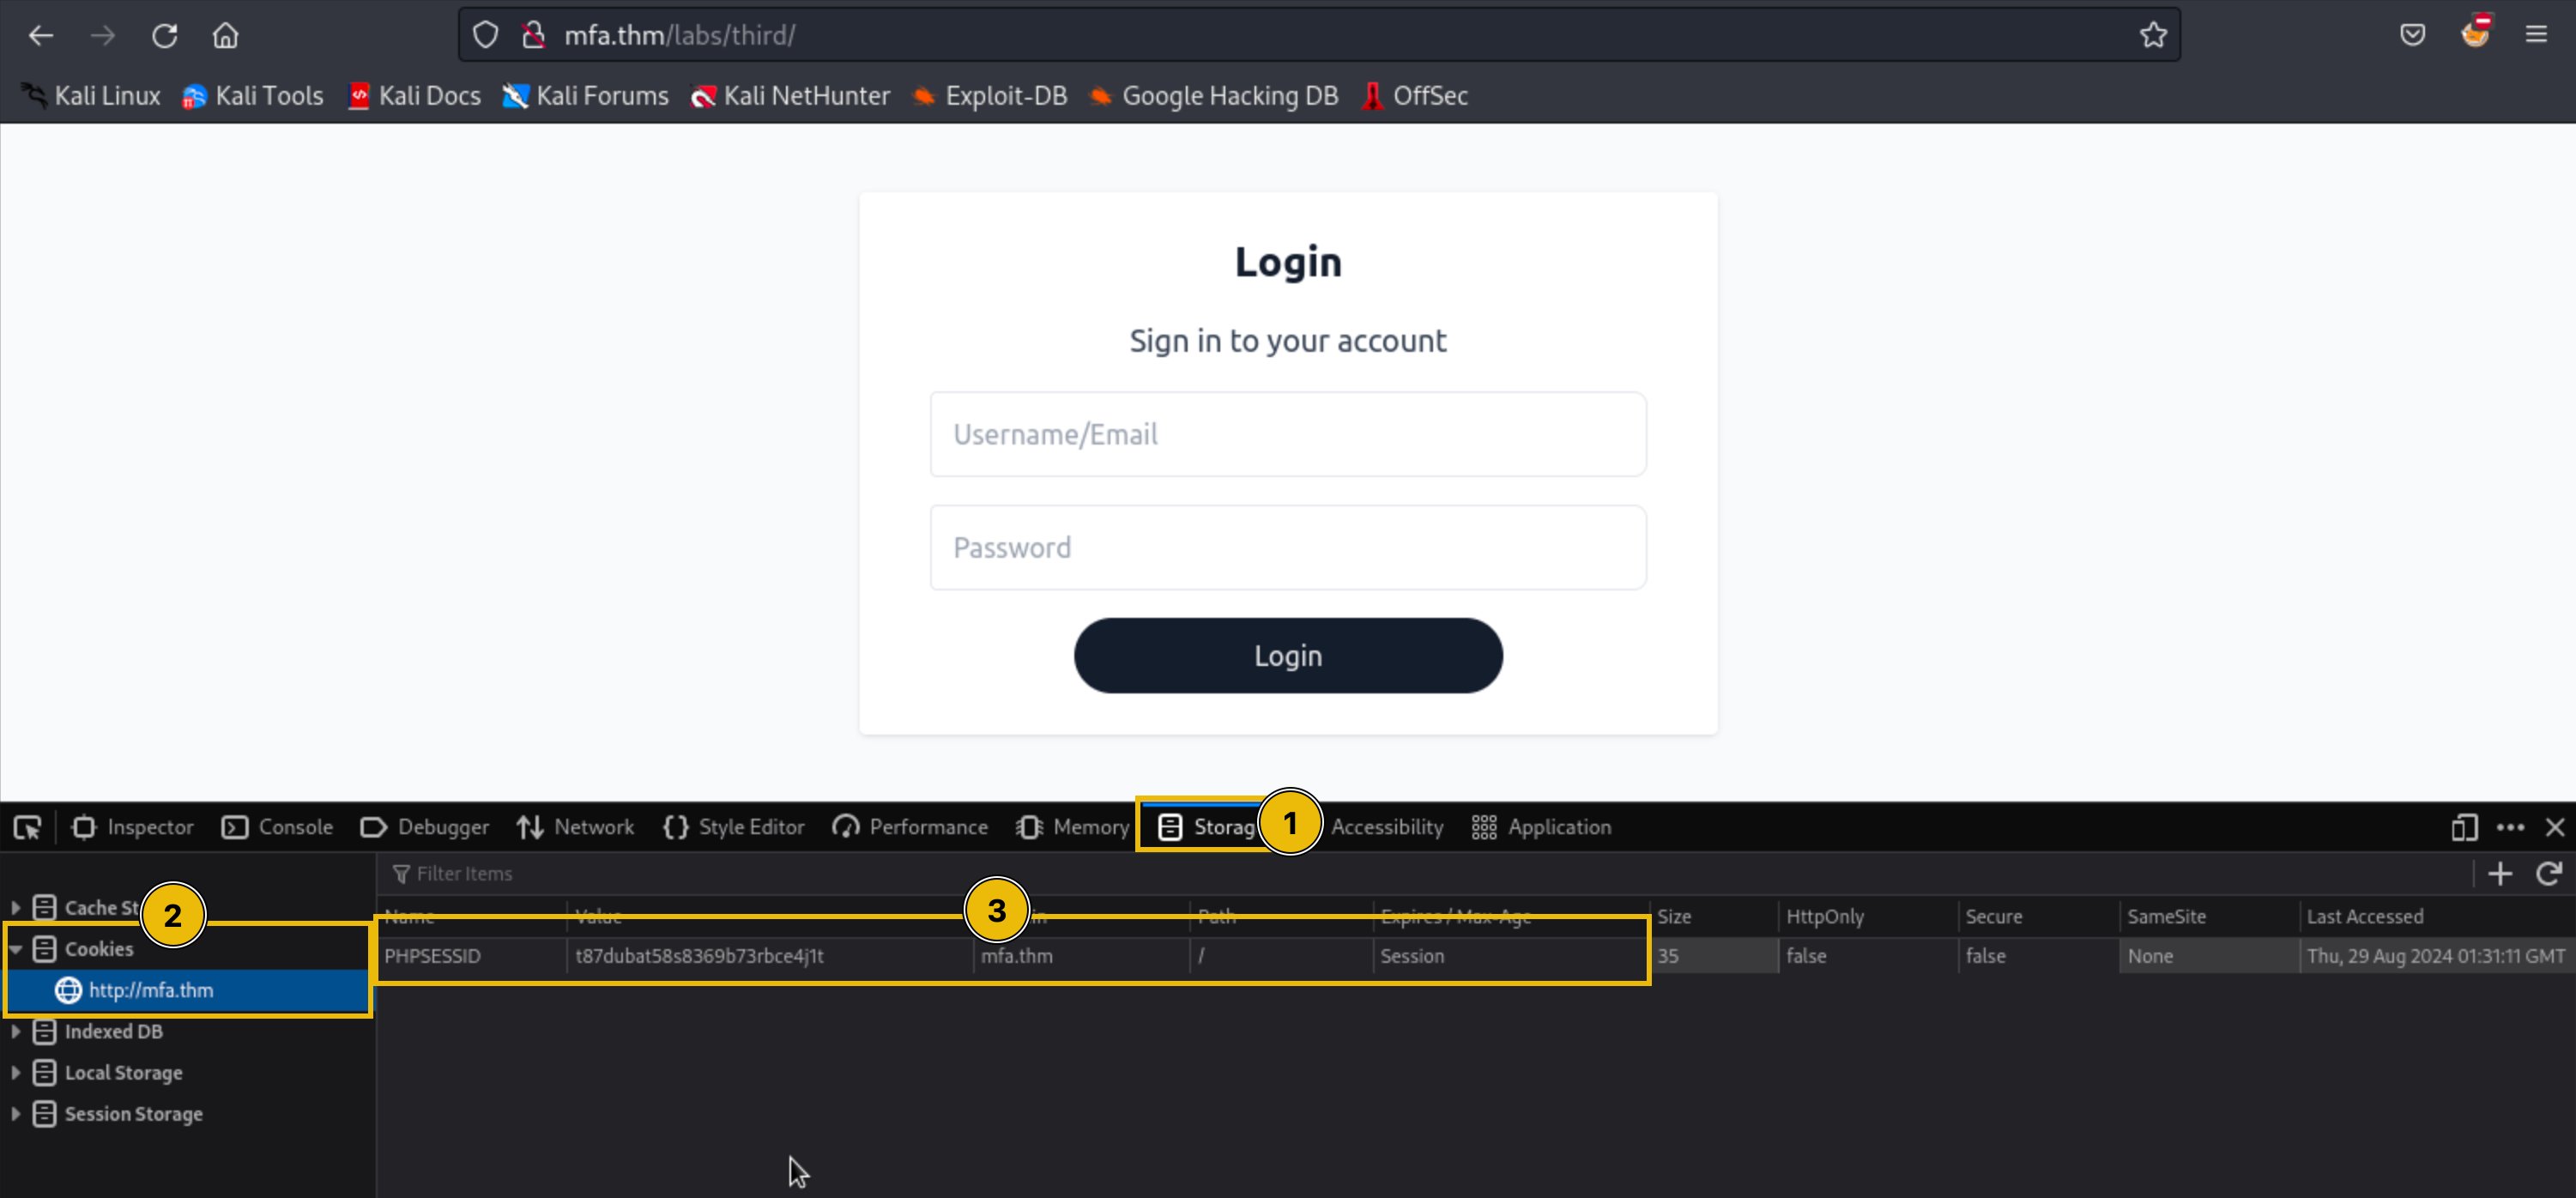Switch to the Network tab
The image size is (2576, 1198).
(x=576, y=827)
